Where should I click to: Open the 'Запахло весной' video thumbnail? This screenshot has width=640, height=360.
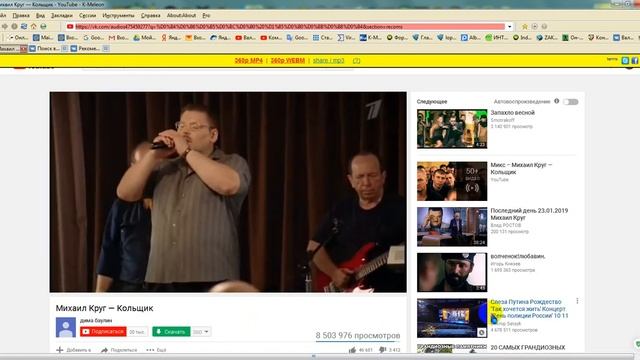pos(452,129)
